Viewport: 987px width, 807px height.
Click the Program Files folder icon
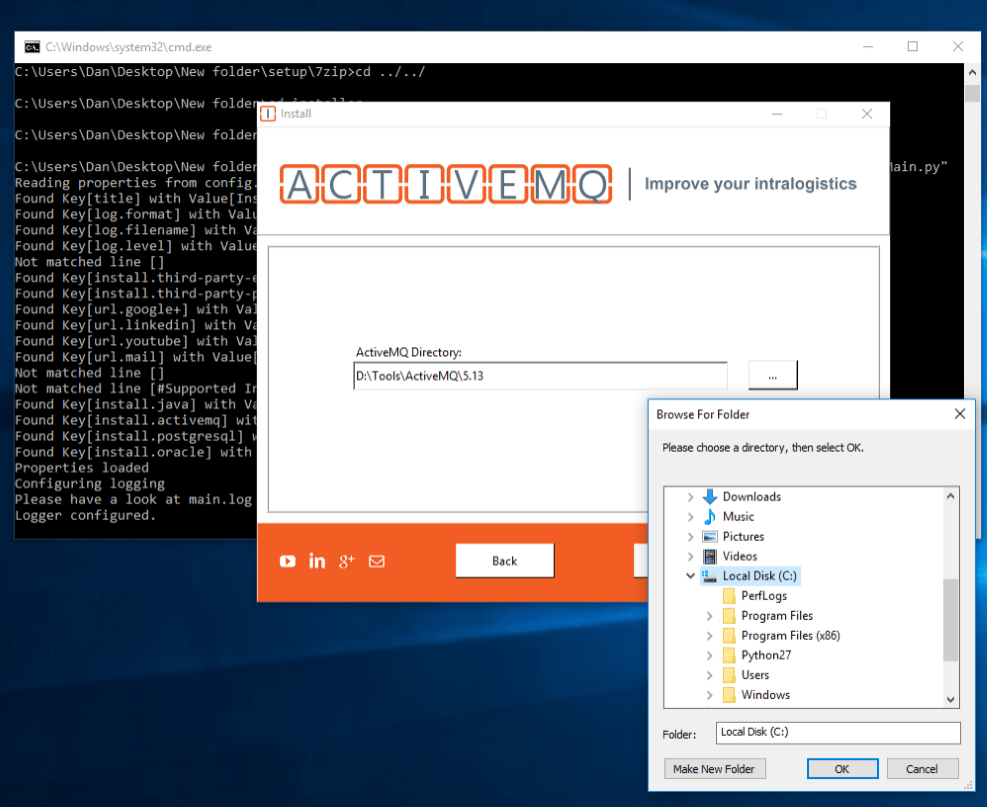point(729,616)
